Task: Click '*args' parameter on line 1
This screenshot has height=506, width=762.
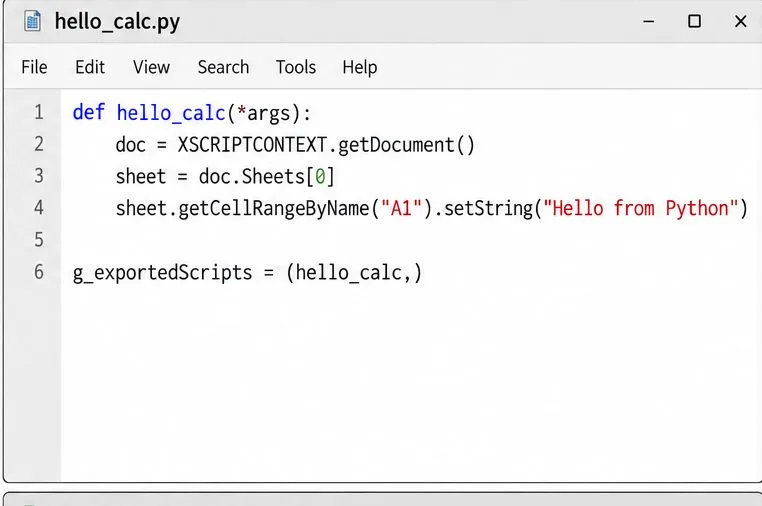Action: (x=263, y=113)
